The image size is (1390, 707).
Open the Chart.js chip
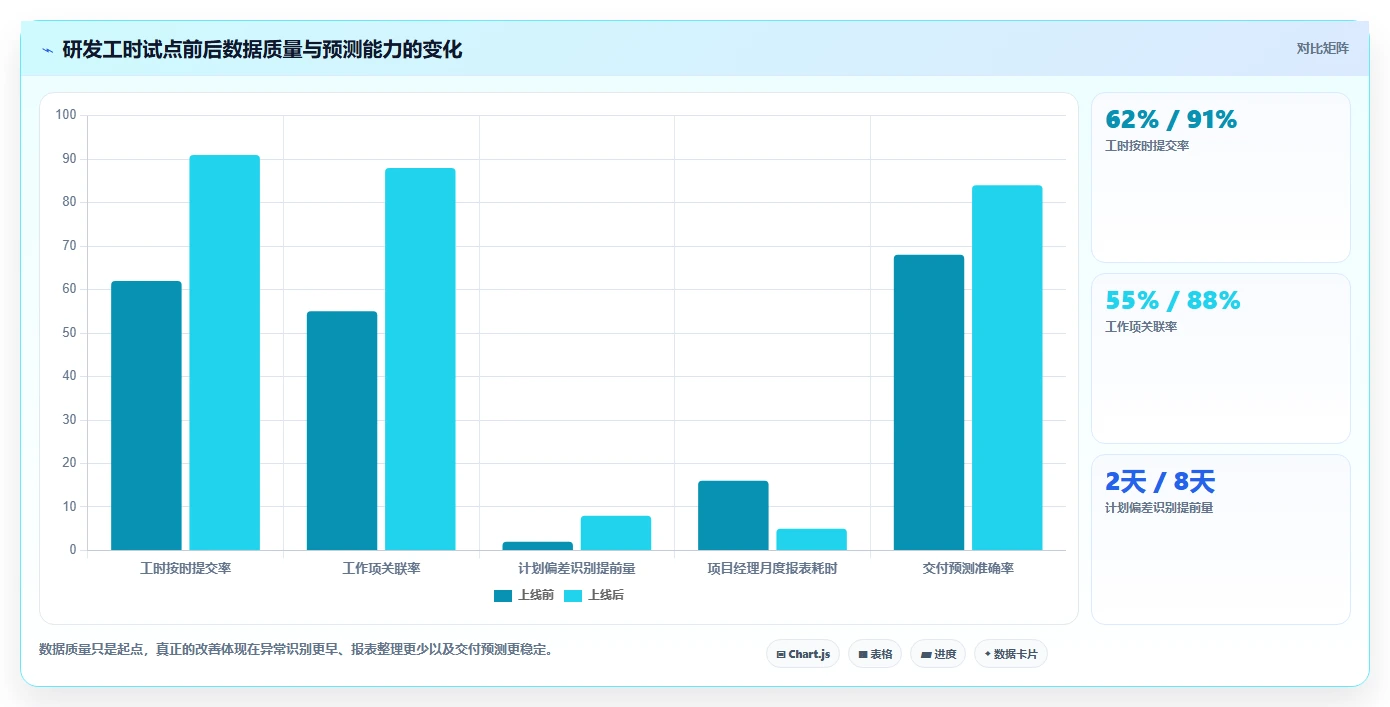pyautogui.click(x=803, y=654)
